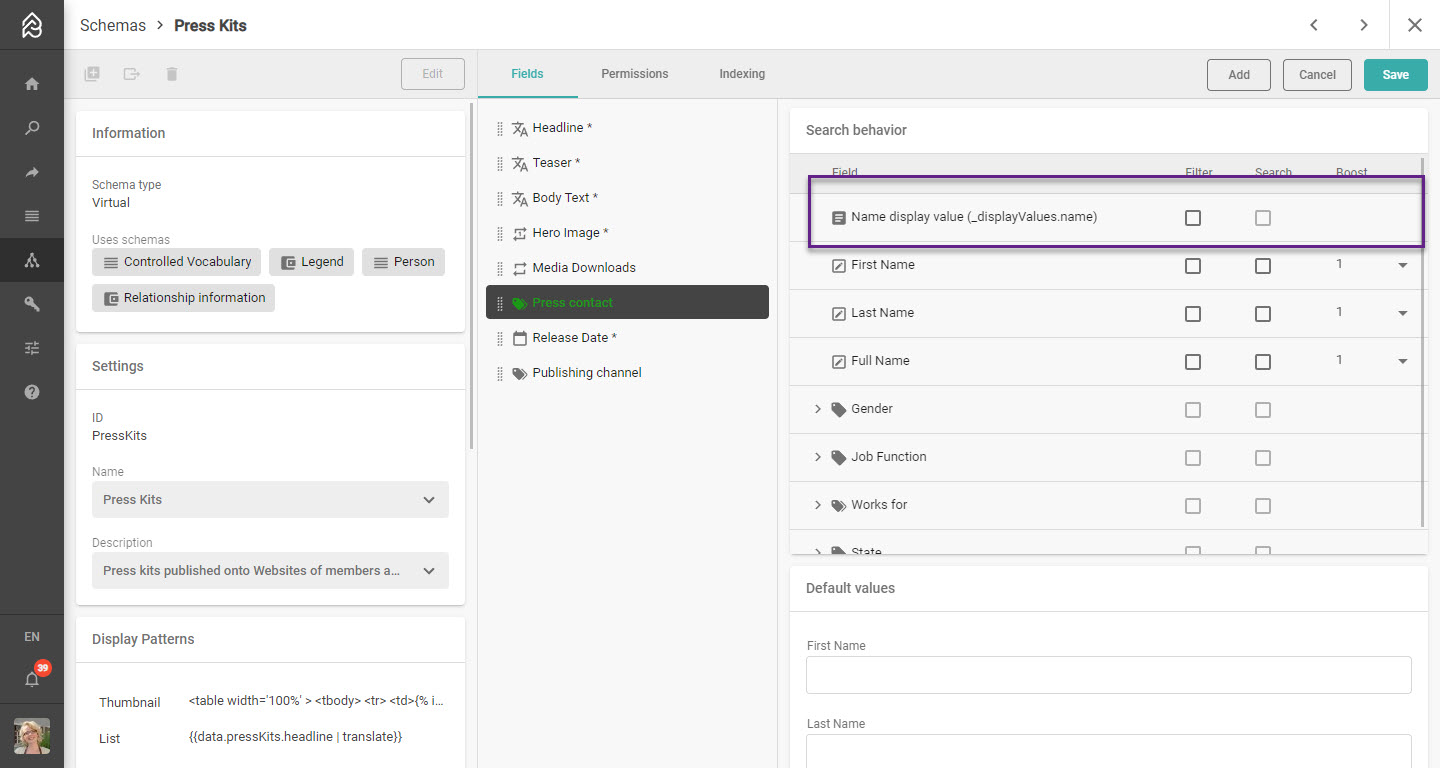Toggle Filter checkbox for Last Name
This screenshot has height=768, width=1440.
tap(1193, 314)
